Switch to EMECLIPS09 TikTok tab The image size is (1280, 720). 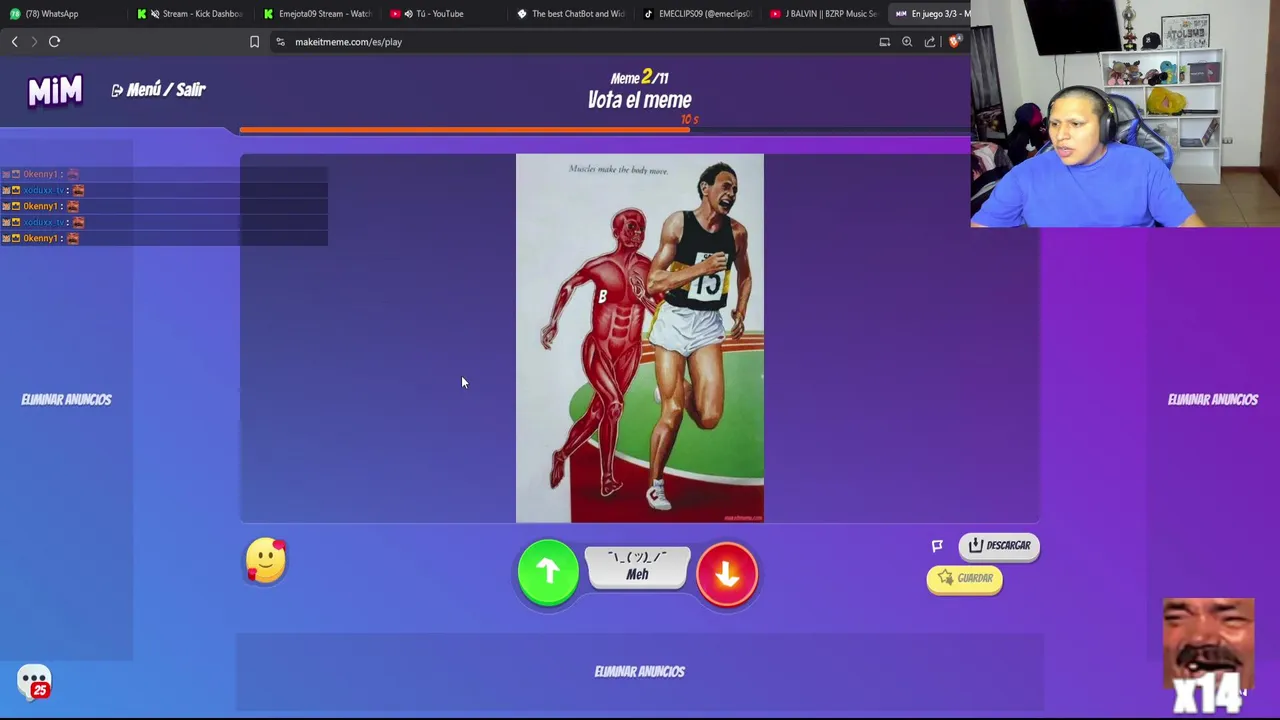[x=696, y=14]
